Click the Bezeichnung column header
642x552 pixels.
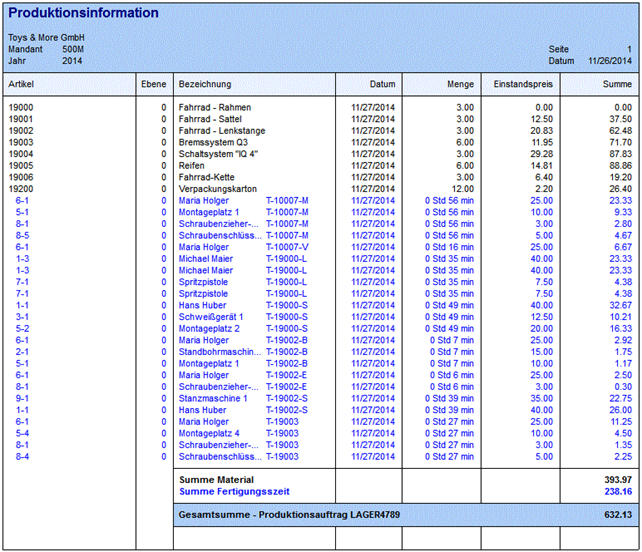tap(204, 84)
